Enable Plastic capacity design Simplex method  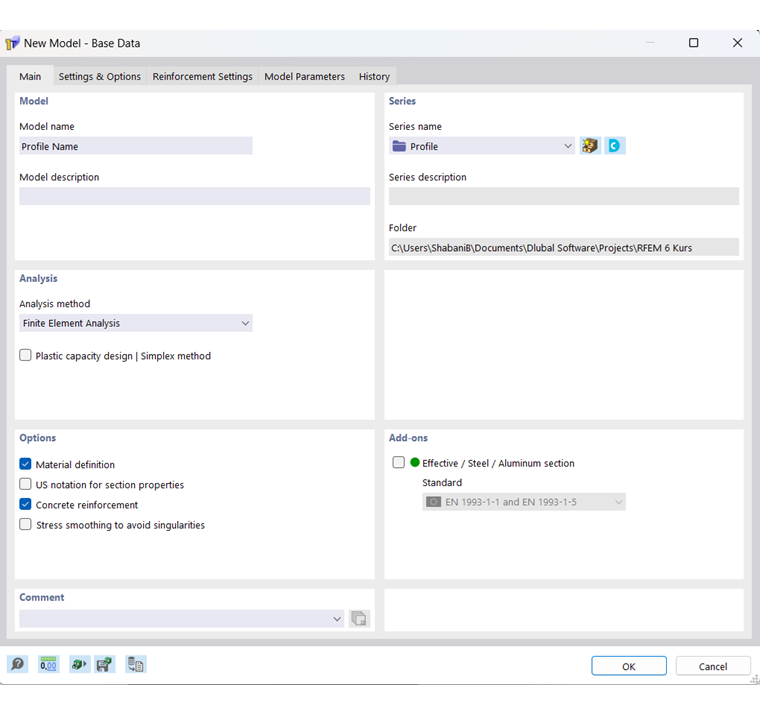pyautogui.click(x=26, y=355)
